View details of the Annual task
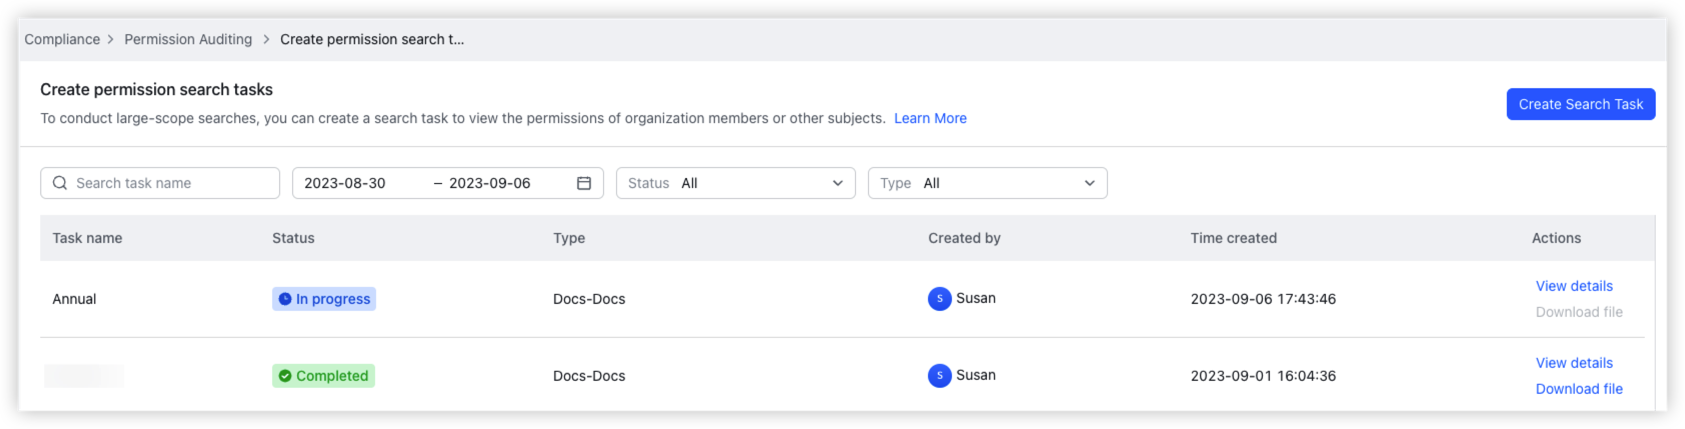 pyautogui.click(x=1574, y=286)
